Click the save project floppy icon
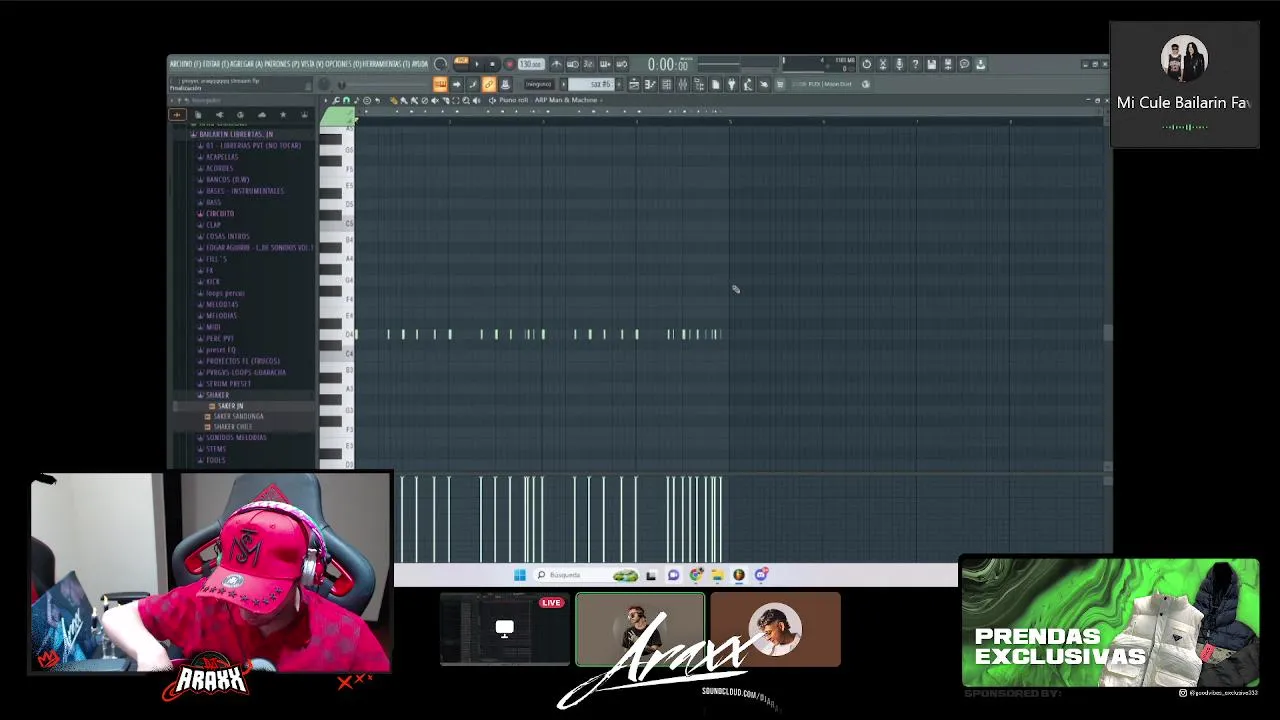This screenshot has width=1280, height=720. [932, 64]
